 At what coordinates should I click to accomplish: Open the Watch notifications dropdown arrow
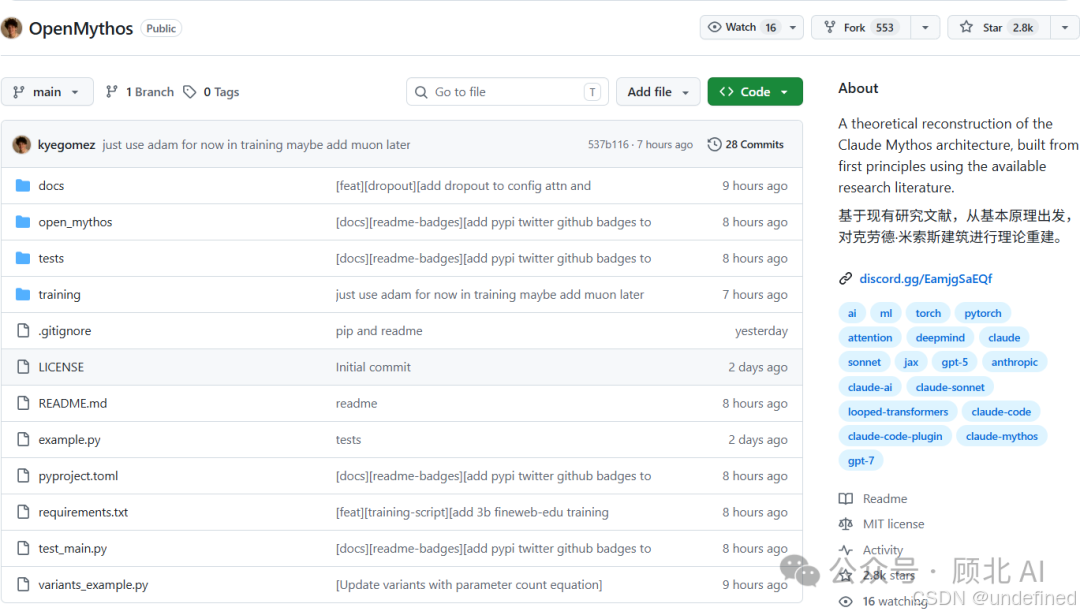[x=793, y=28]
